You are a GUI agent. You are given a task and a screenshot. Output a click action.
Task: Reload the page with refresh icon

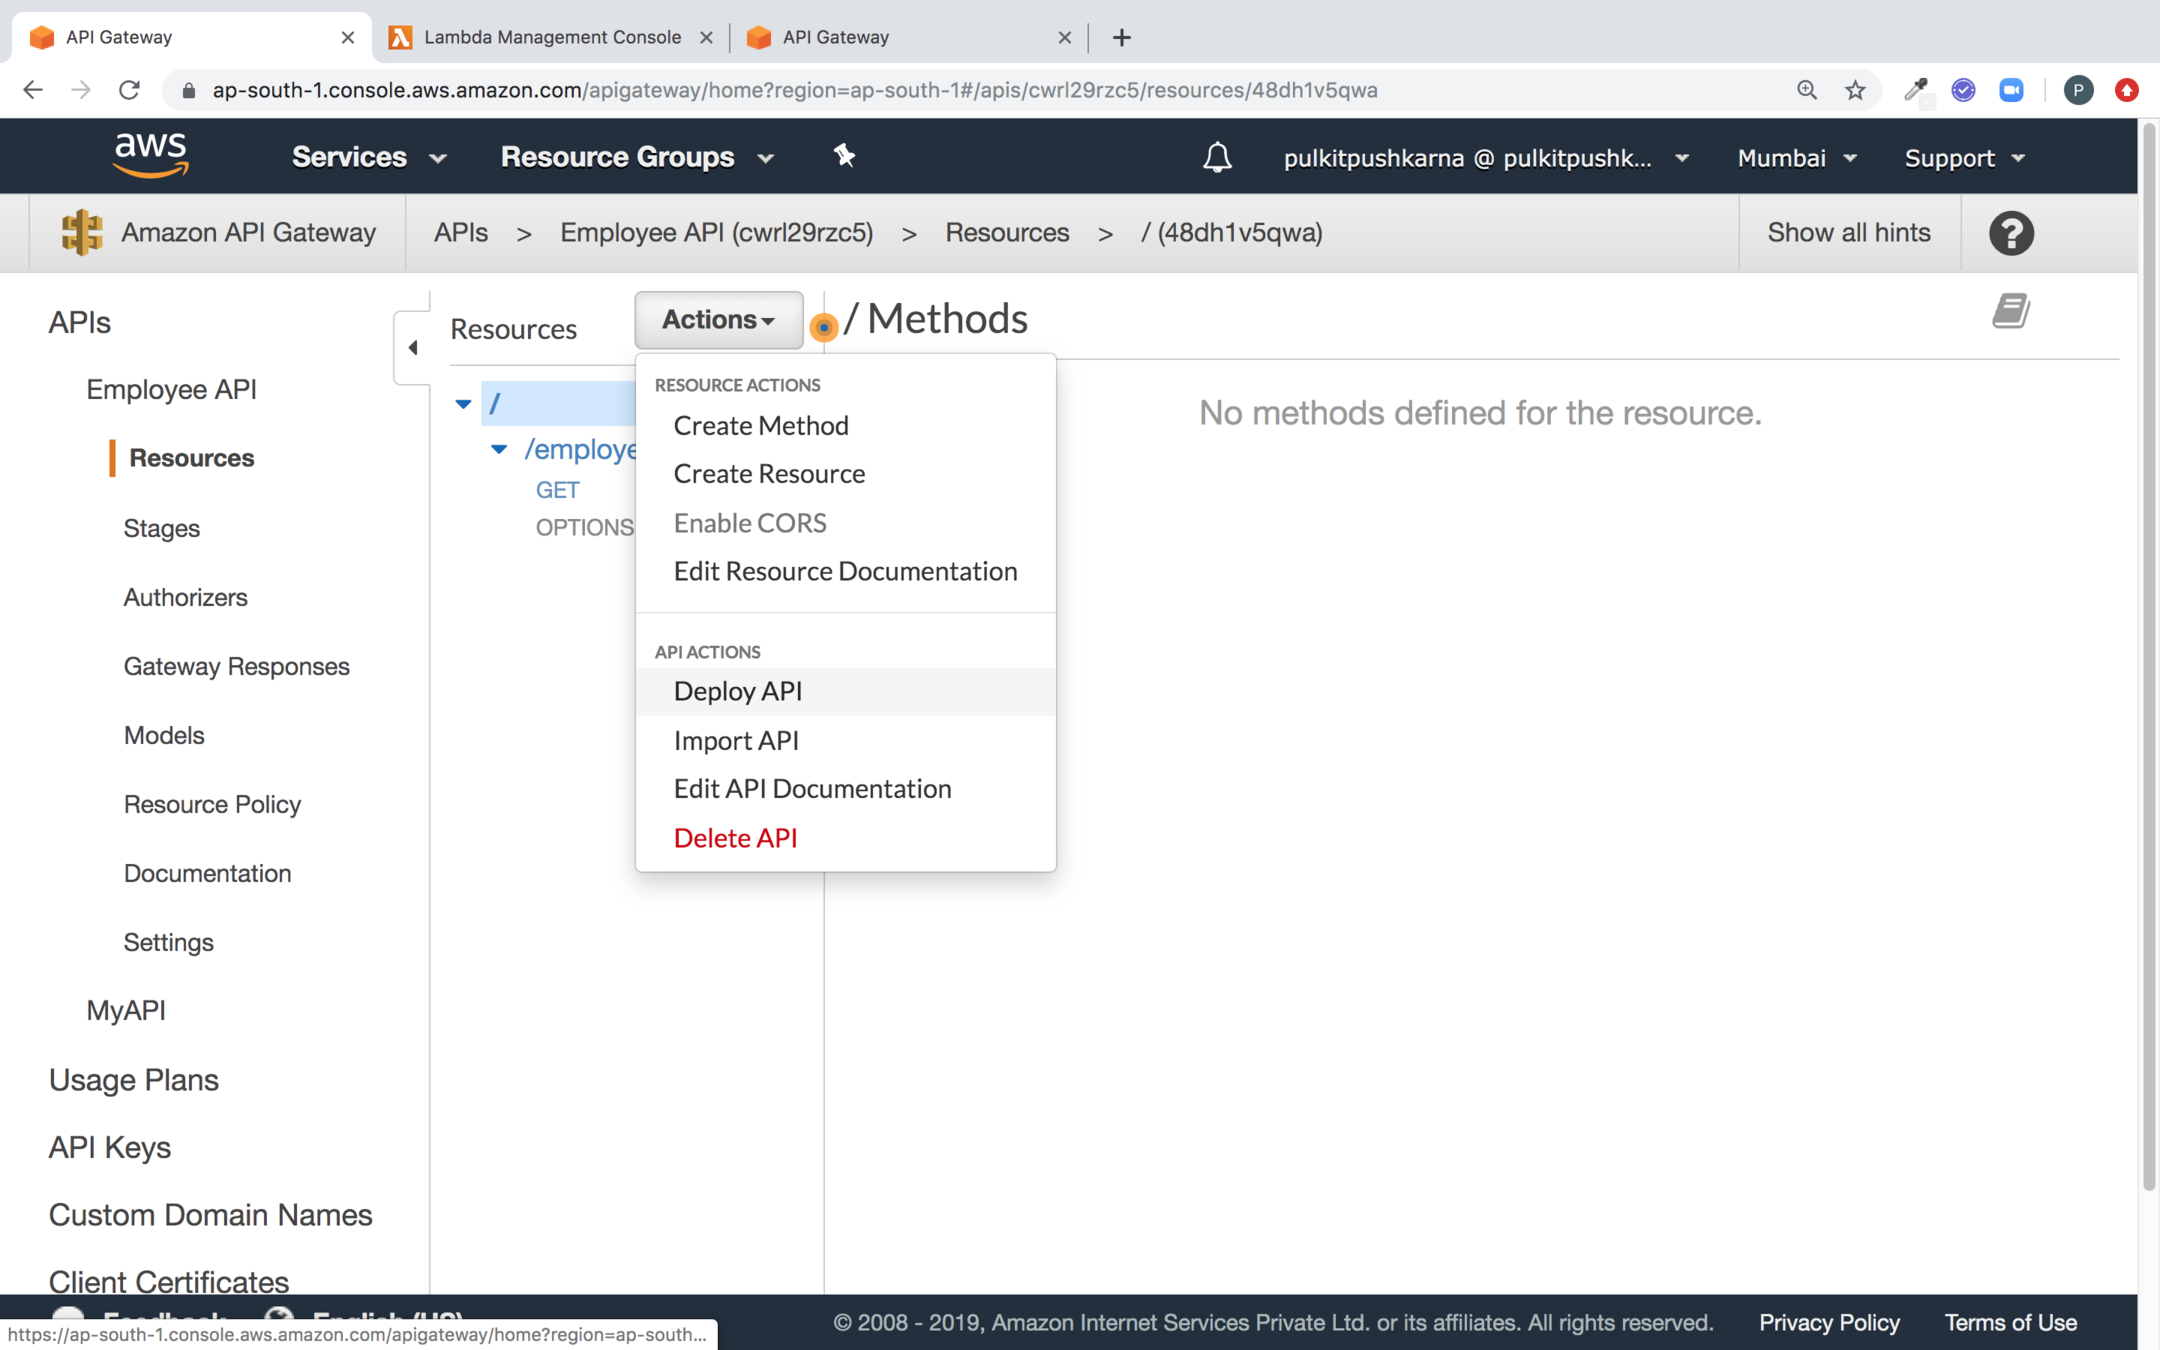(x=129, y=90)
